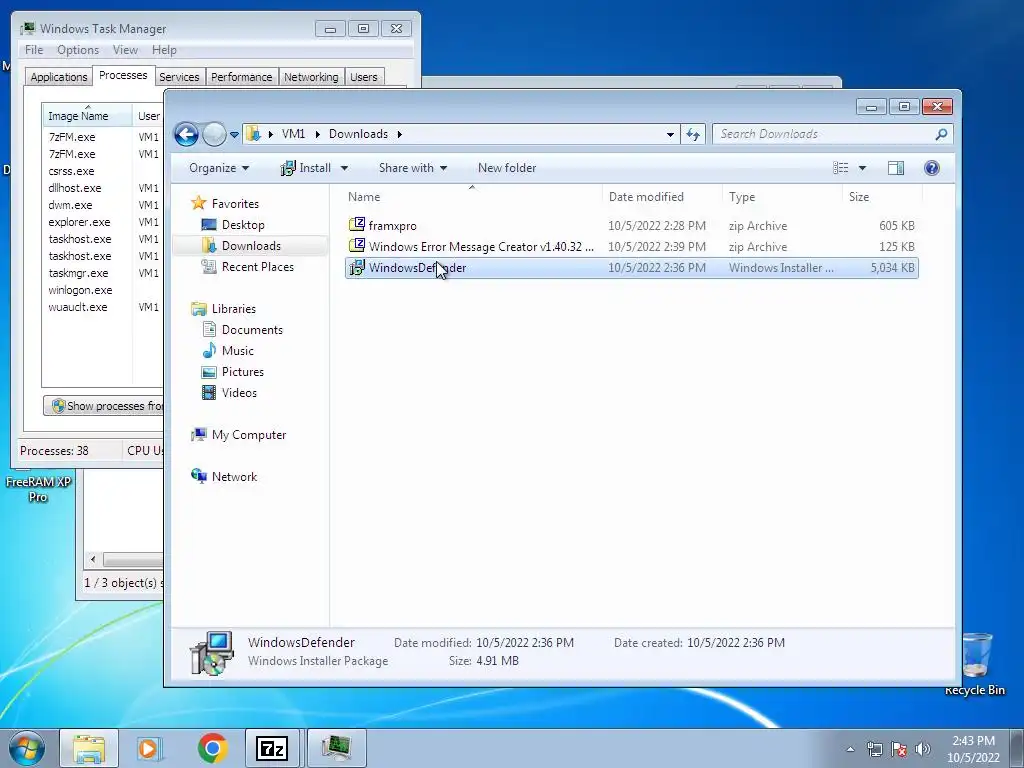Screen dimensions: 1024x768
Task: Select Favorites in the navigation pane
Action: (x=235, y=204)
